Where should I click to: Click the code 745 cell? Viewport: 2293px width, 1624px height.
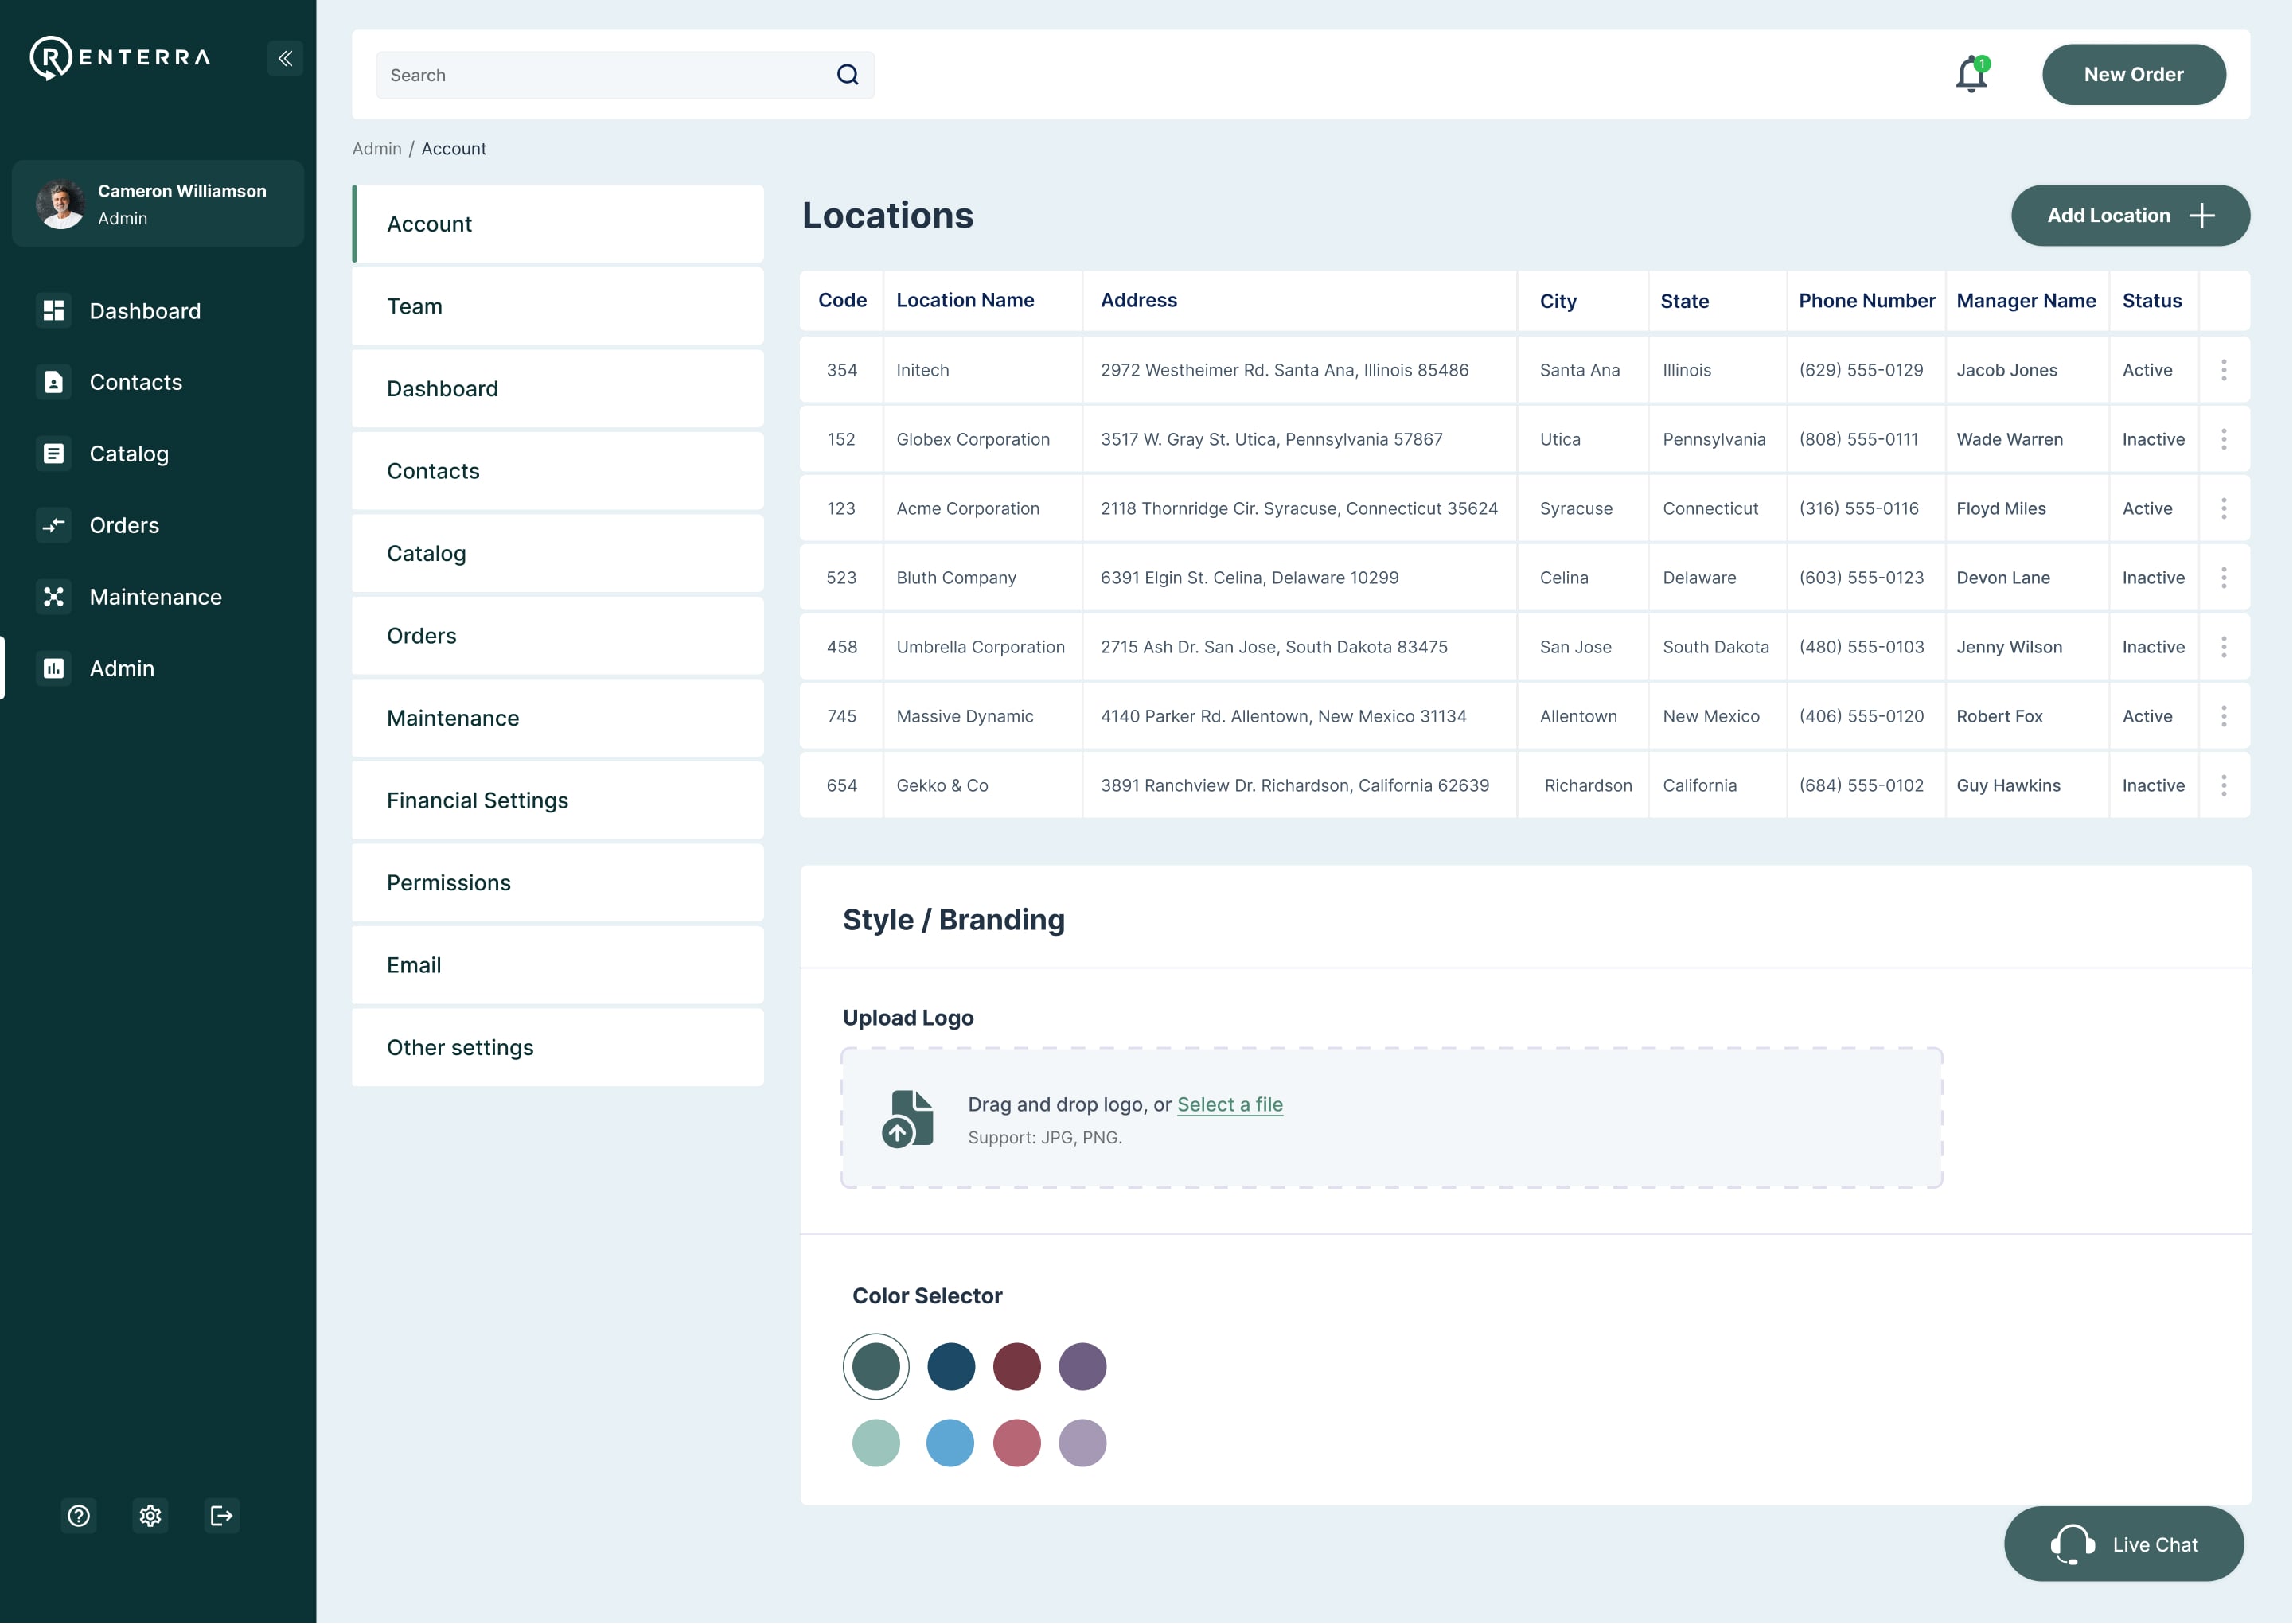(841, 716)
